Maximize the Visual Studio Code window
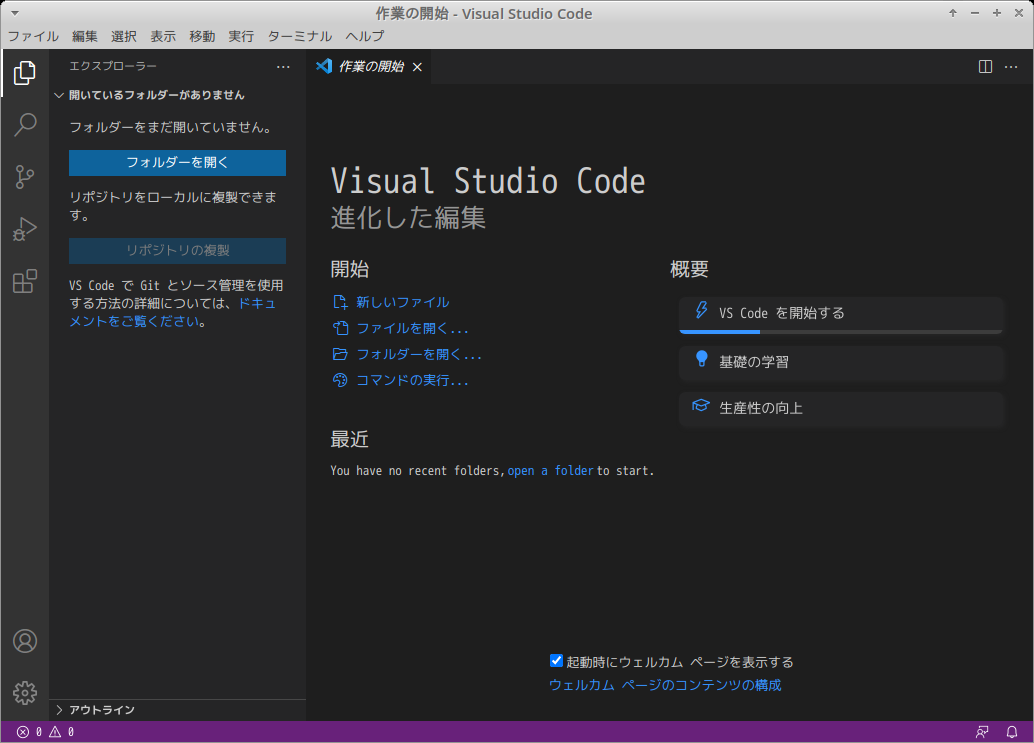 [x=996, y=13]
